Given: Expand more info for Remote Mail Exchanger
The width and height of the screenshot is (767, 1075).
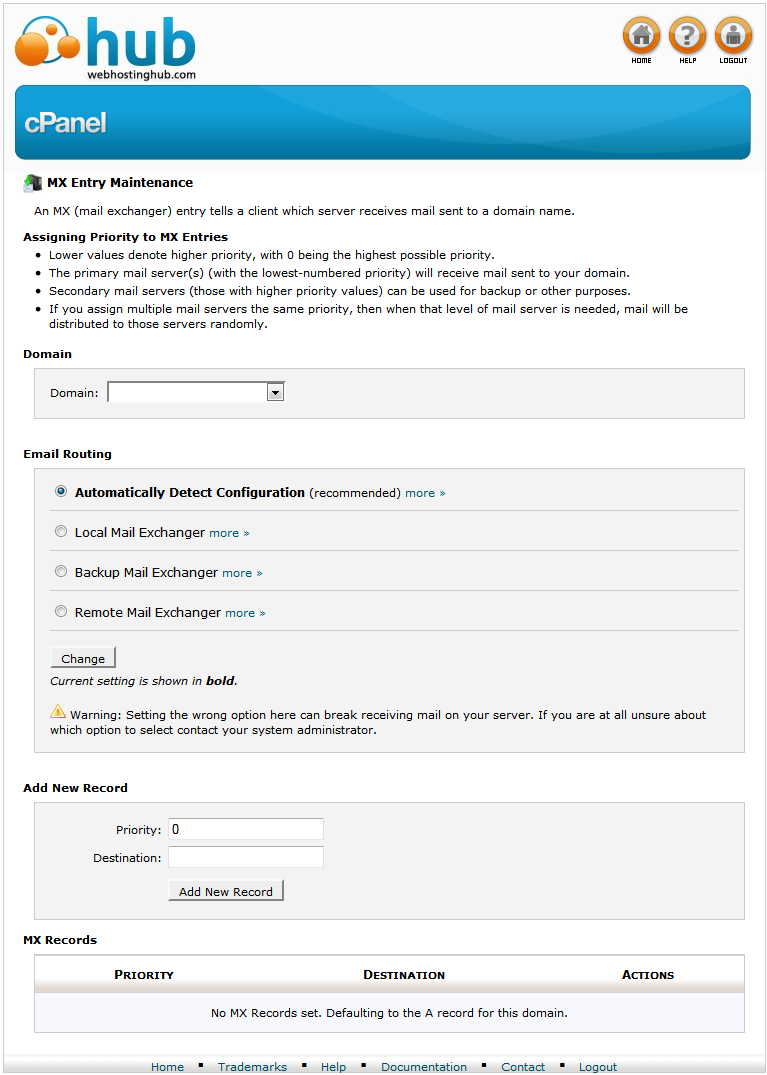Looking at the screenshot, I should 245,613.
